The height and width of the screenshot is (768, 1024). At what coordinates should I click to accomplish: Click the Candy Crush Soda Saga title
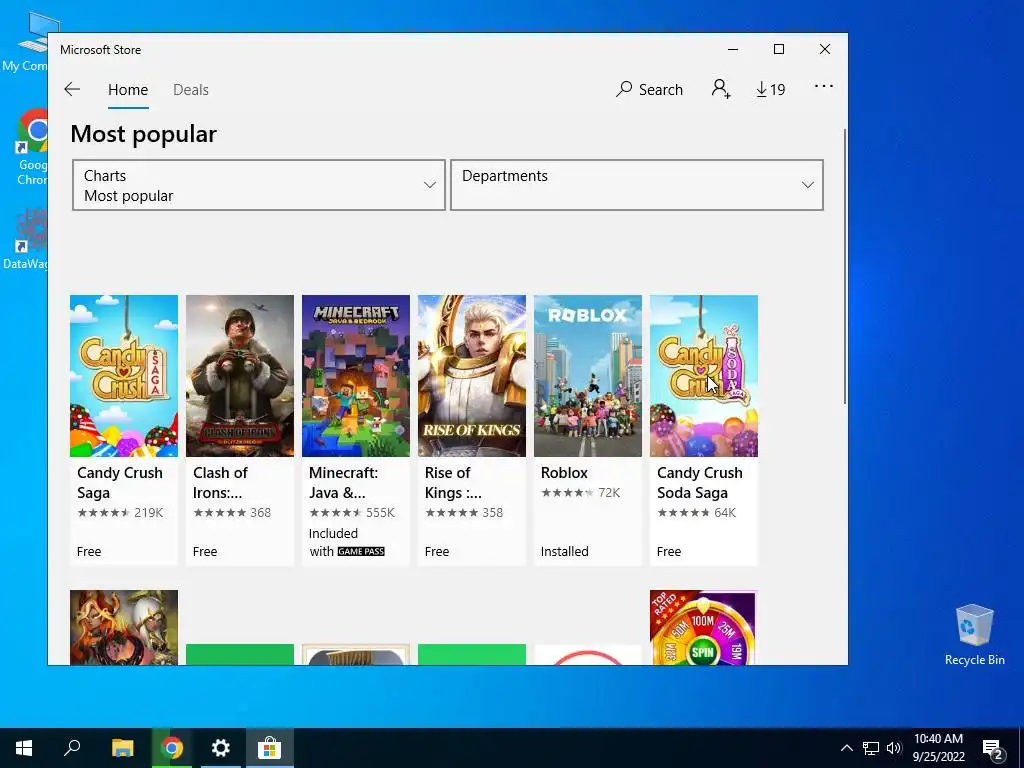point(699,483)
